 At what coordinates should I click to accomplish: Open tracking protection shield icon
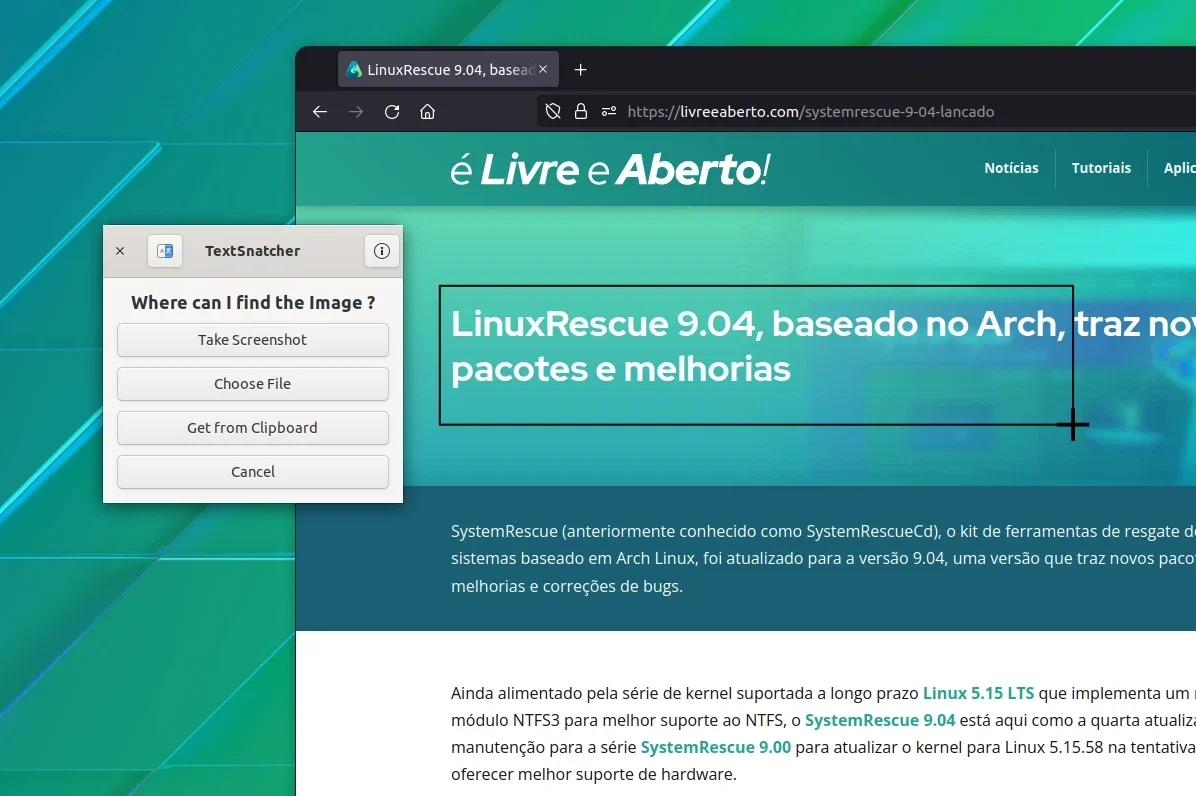pos(553,111)
